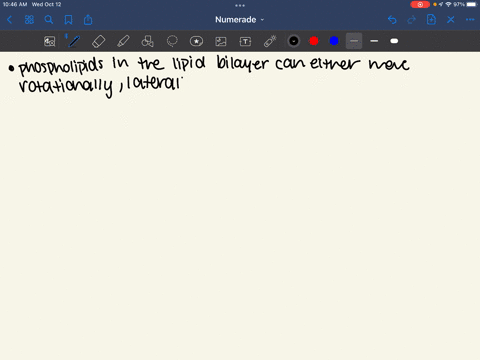Select the Lasso selection tool
The height and width of the screenshot is (360, 480).
pyautogui.click(x=172, y=41)
